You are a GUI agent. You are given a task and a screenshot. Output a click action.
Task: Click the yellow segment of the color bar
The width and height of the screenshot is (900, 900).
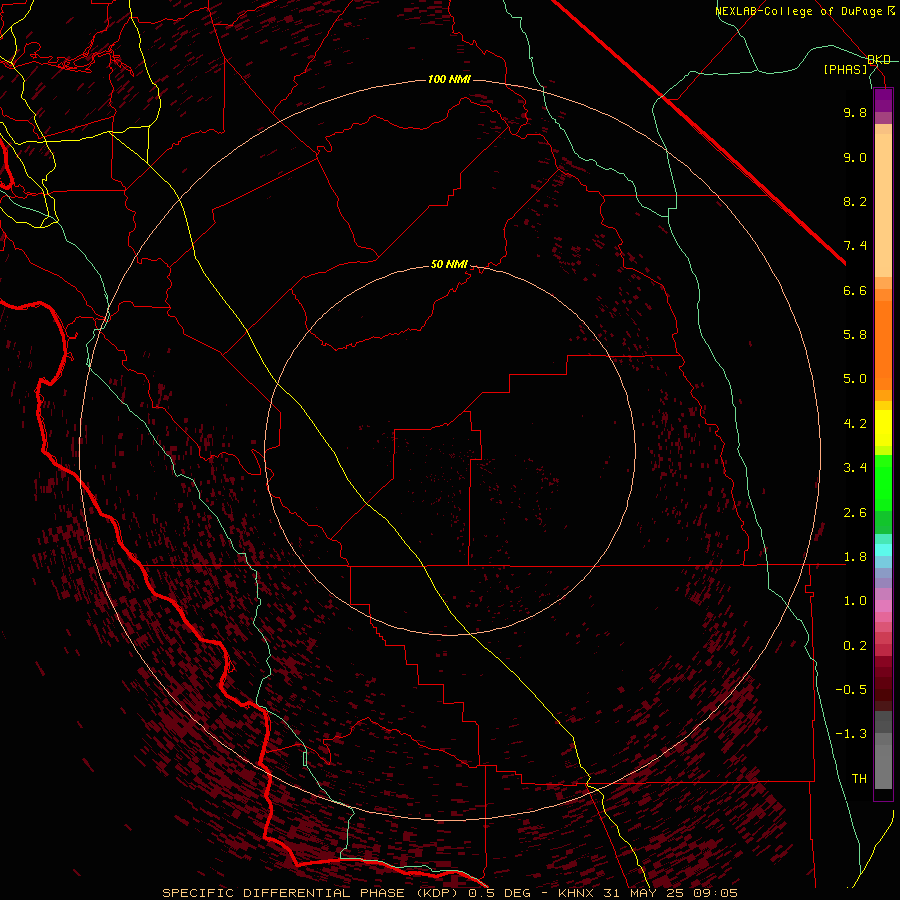[883, 428]
